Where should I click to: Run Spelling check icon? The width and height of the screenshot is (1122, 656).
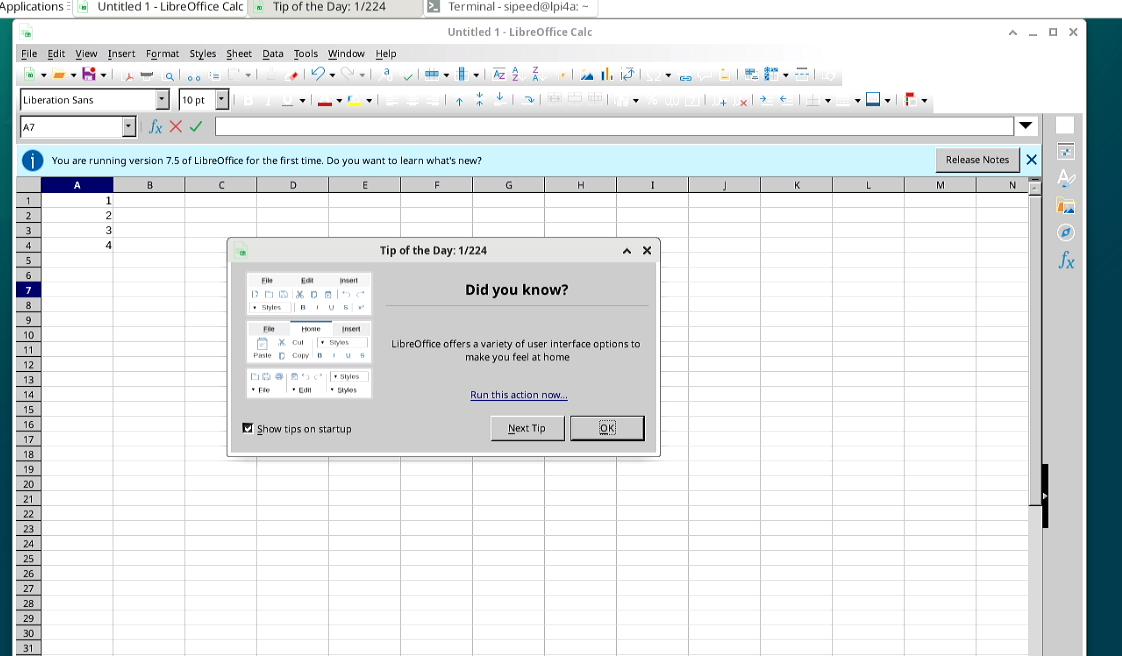point(406,75)
